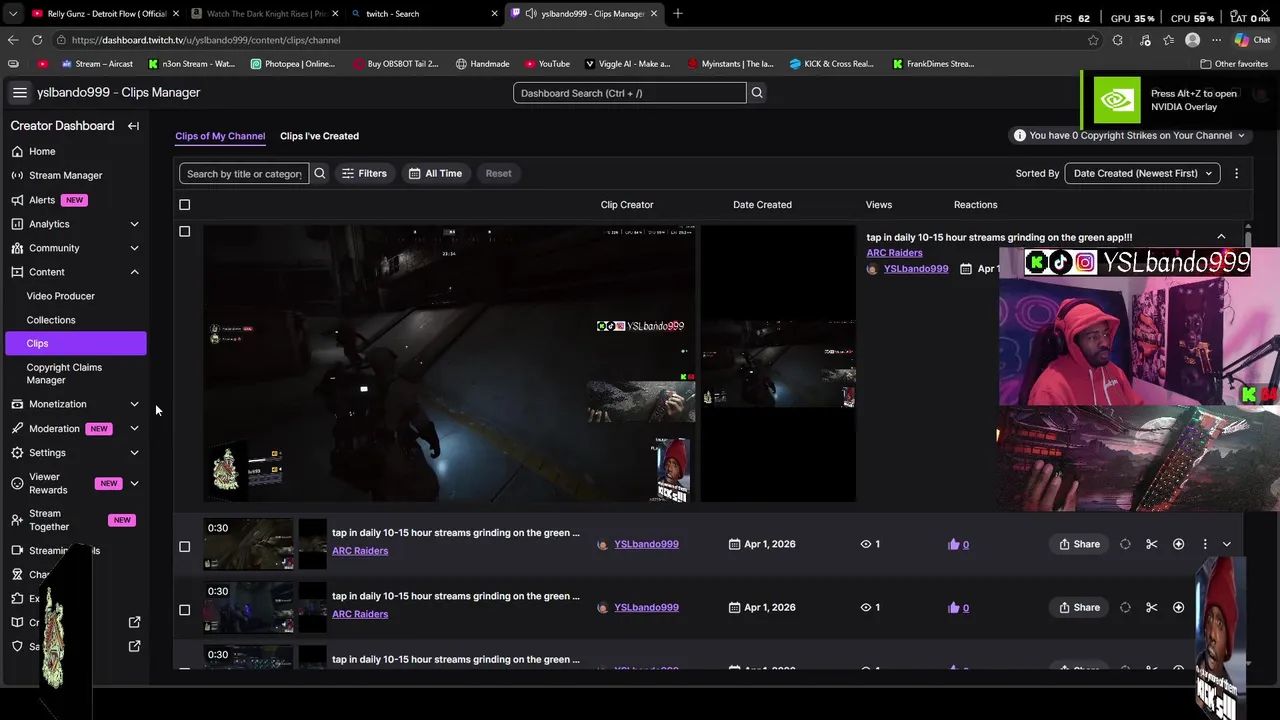Open the Sorted By Date Created dropdown
1280x720 pixels.
pos(1142,173)
